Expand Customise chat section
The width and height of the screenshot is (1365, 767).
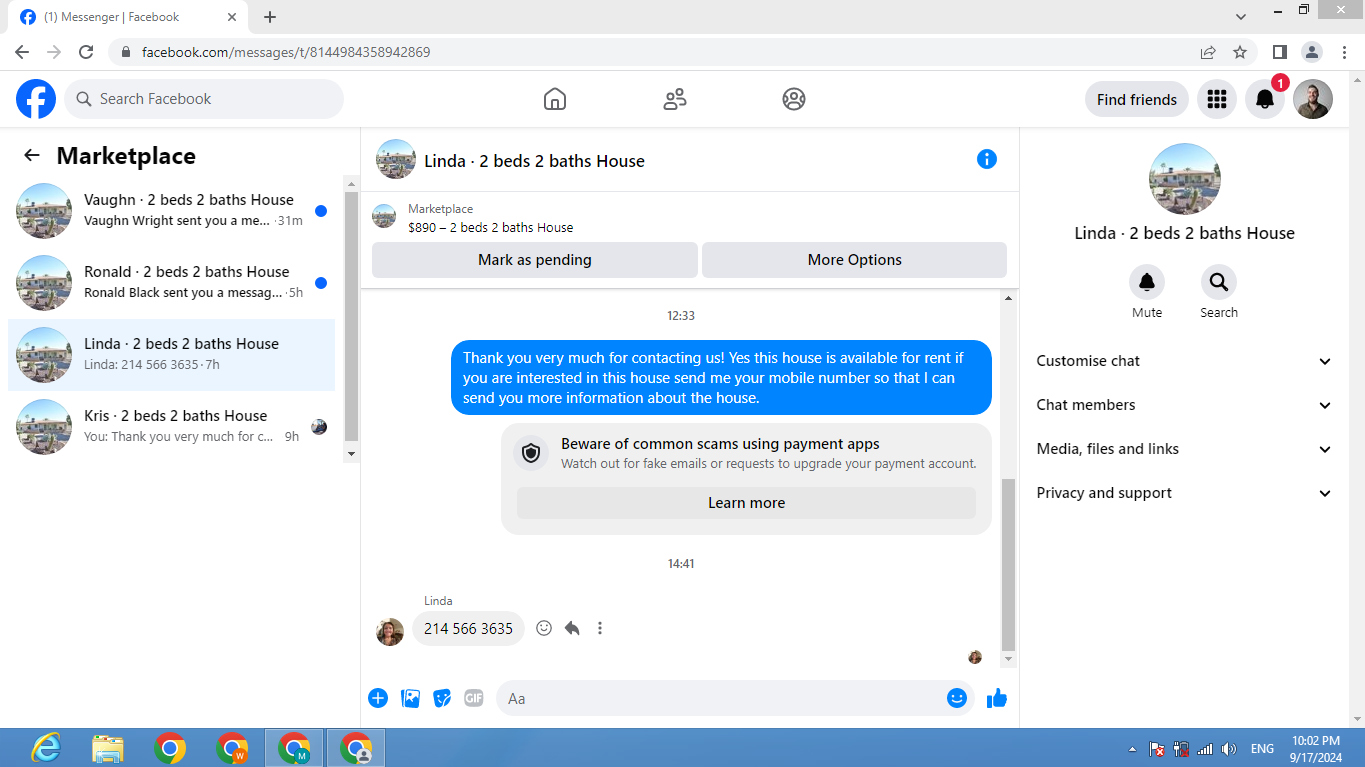tap(1184, 361)
